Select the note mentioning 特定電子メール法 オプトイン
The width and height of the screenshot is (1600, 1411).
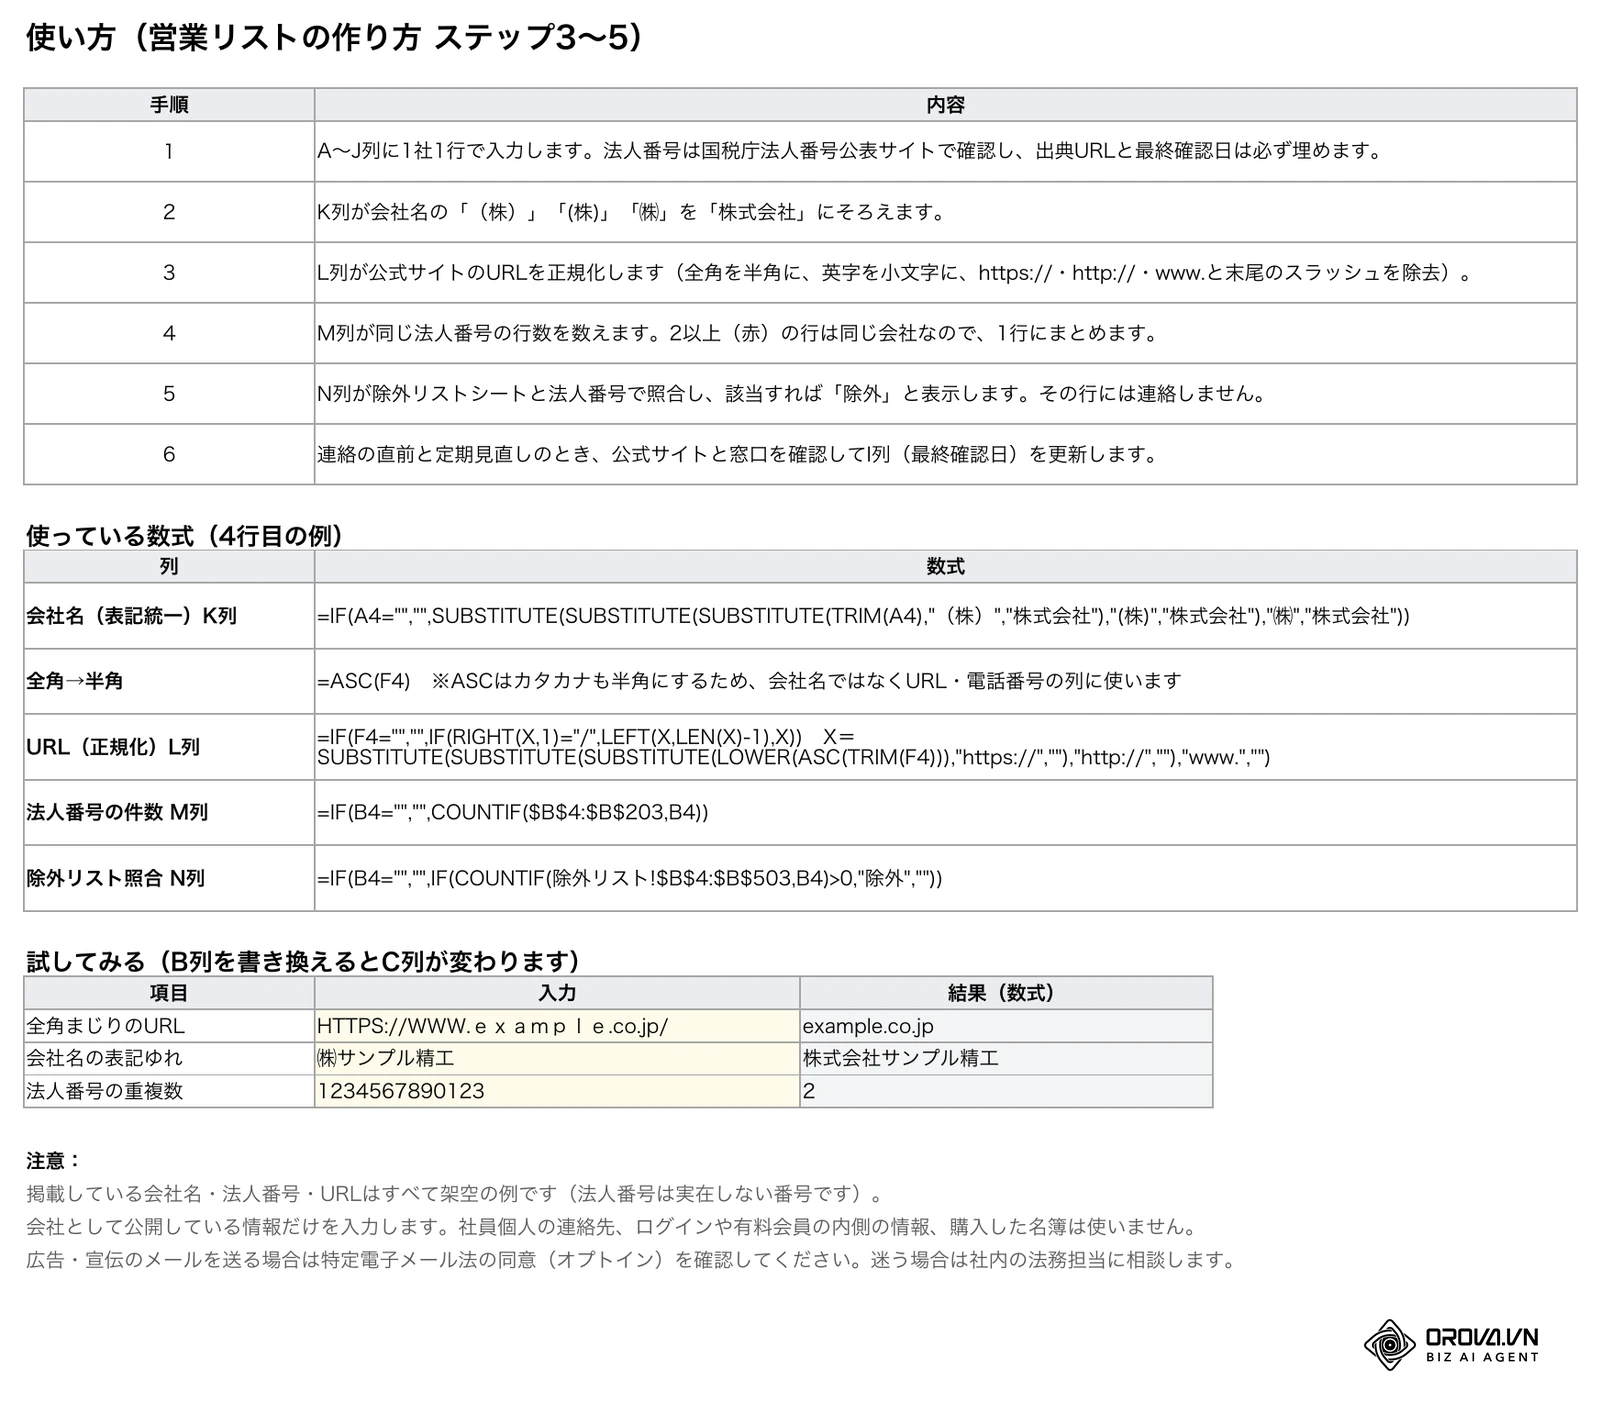point(632,1260)
